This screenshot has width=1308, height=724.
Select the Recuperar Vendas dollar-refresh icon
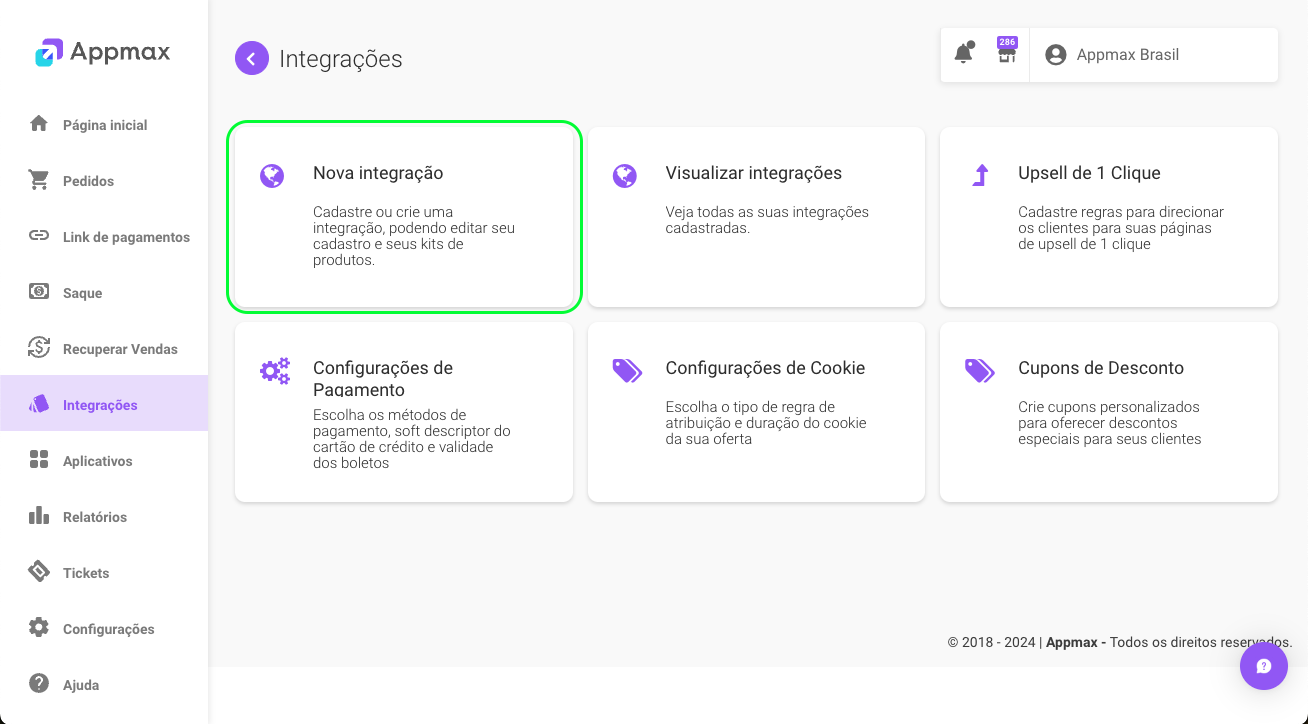coord(38,348)
